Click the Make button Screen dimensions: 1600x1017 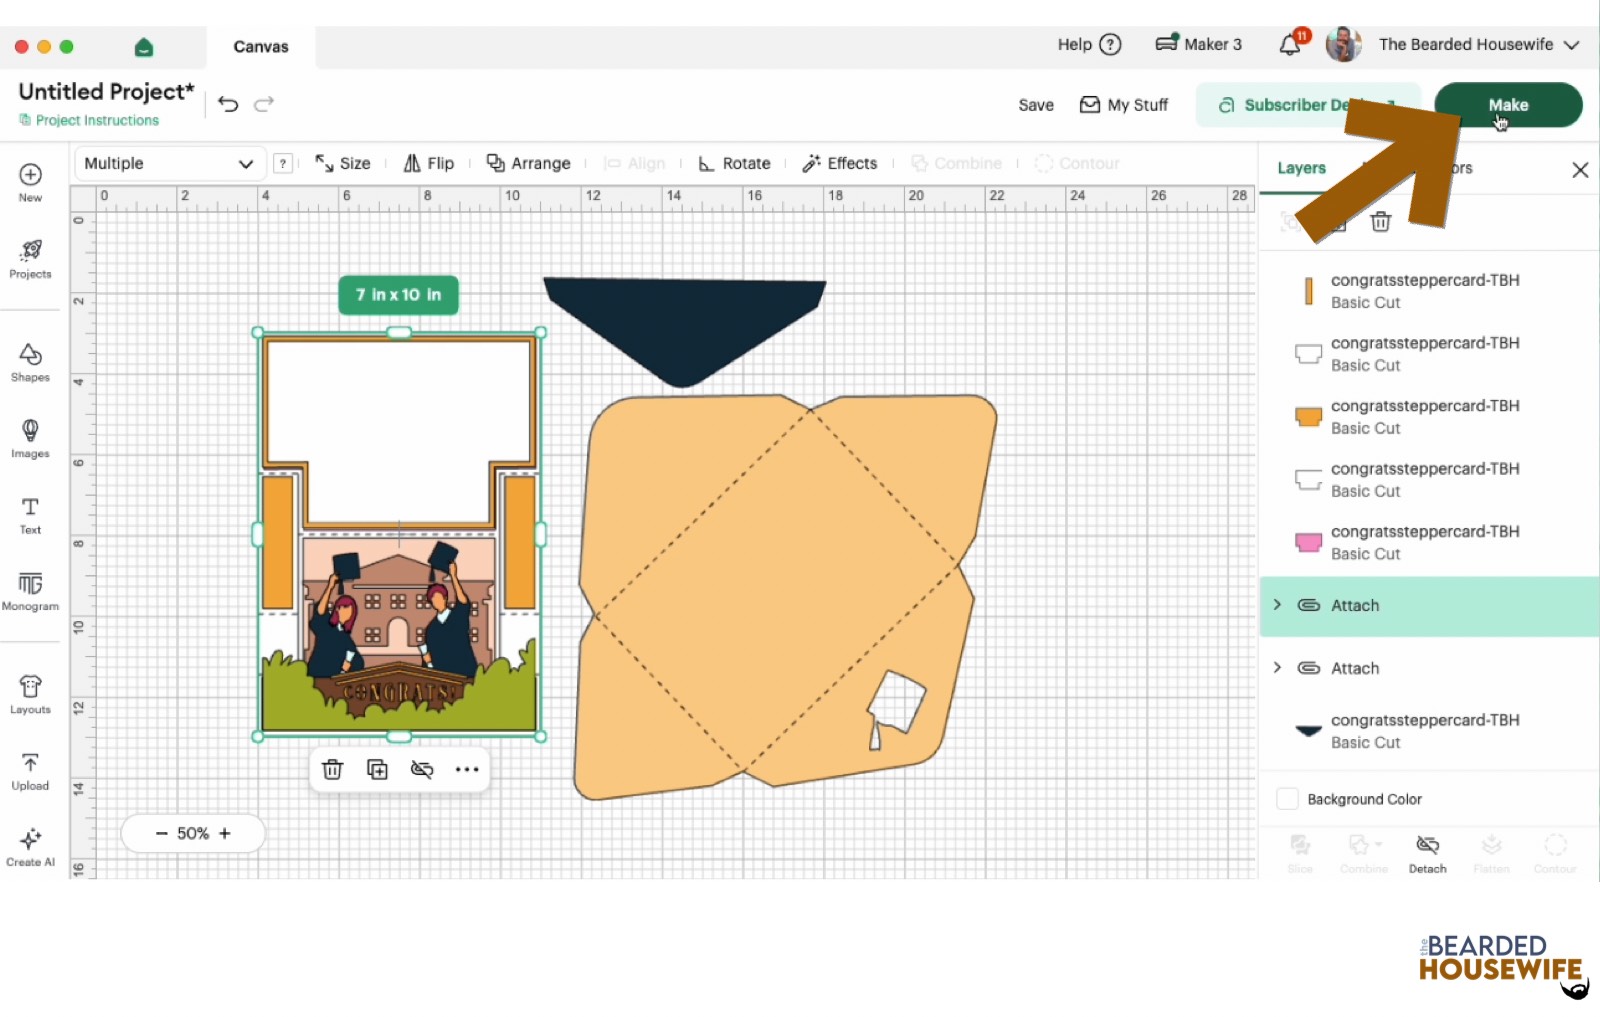point(1508,105)
